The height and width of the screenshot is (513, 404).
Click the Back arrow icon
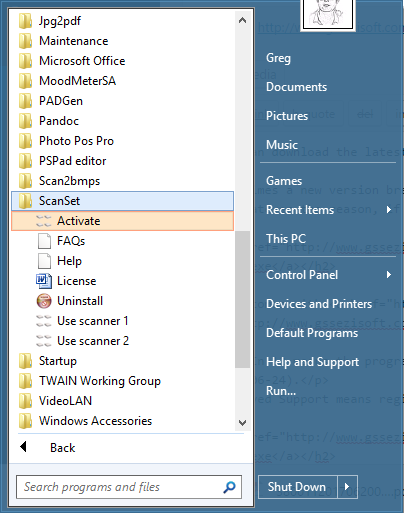pos(23,447)
